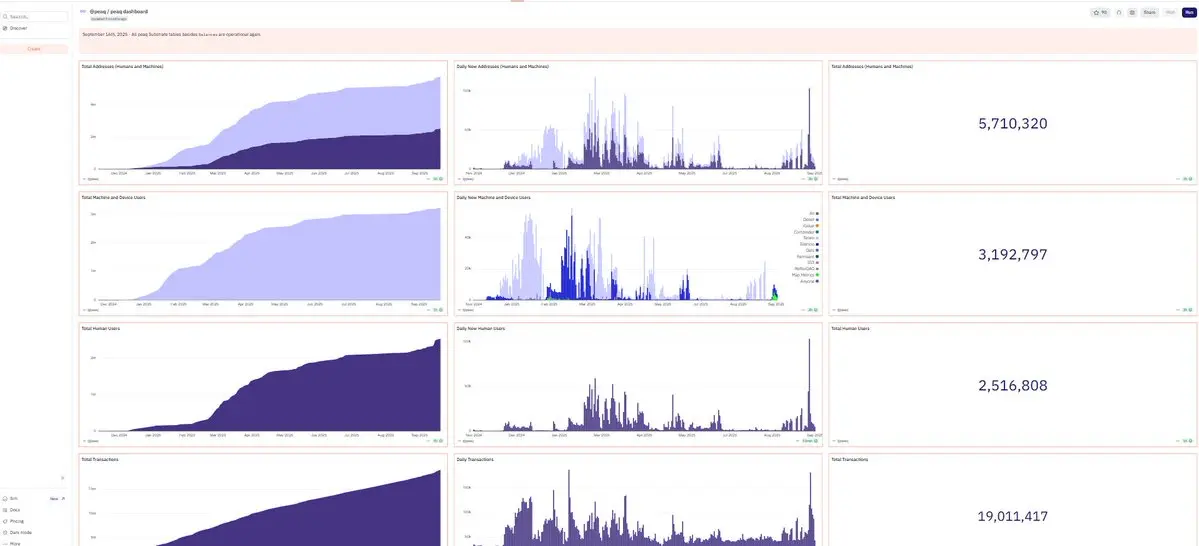Click the September 14th announcement banner text

(171, 35)
